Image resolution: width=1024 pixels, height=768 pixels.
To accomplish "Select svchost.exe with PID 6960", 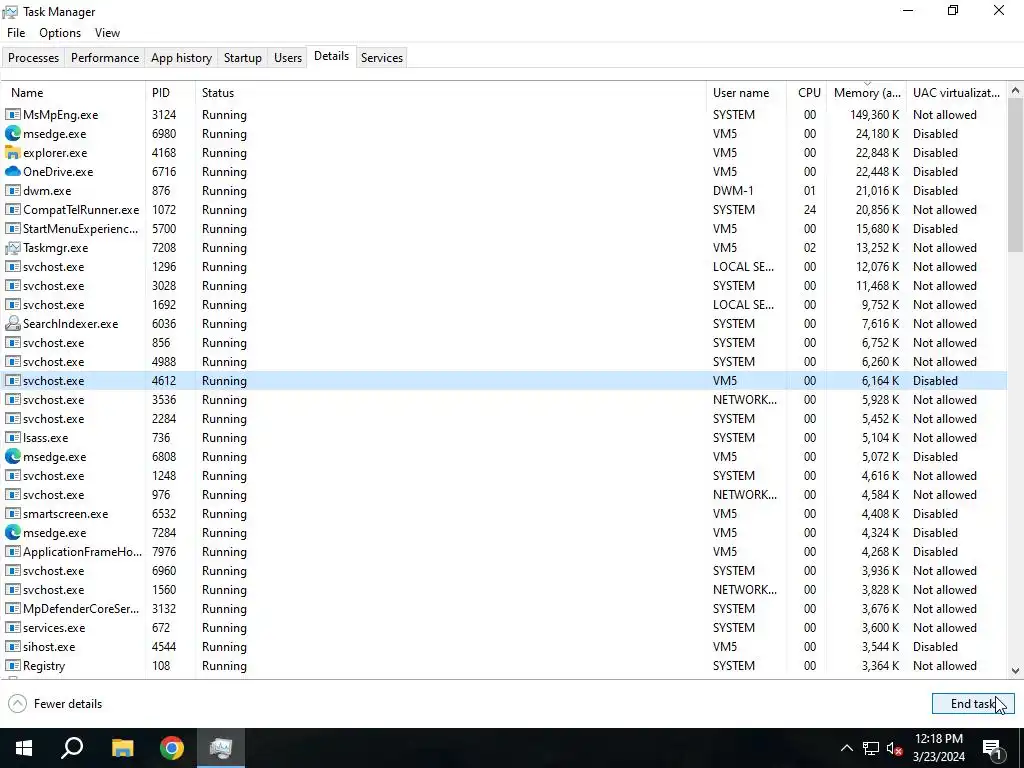I will click(x=504, y=571).
